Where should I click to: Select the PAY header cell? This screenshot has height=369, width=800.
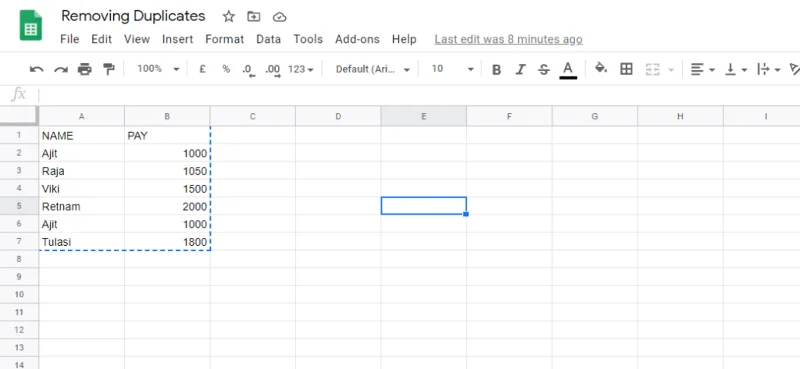pyautogui.click(x=167, y=135)
